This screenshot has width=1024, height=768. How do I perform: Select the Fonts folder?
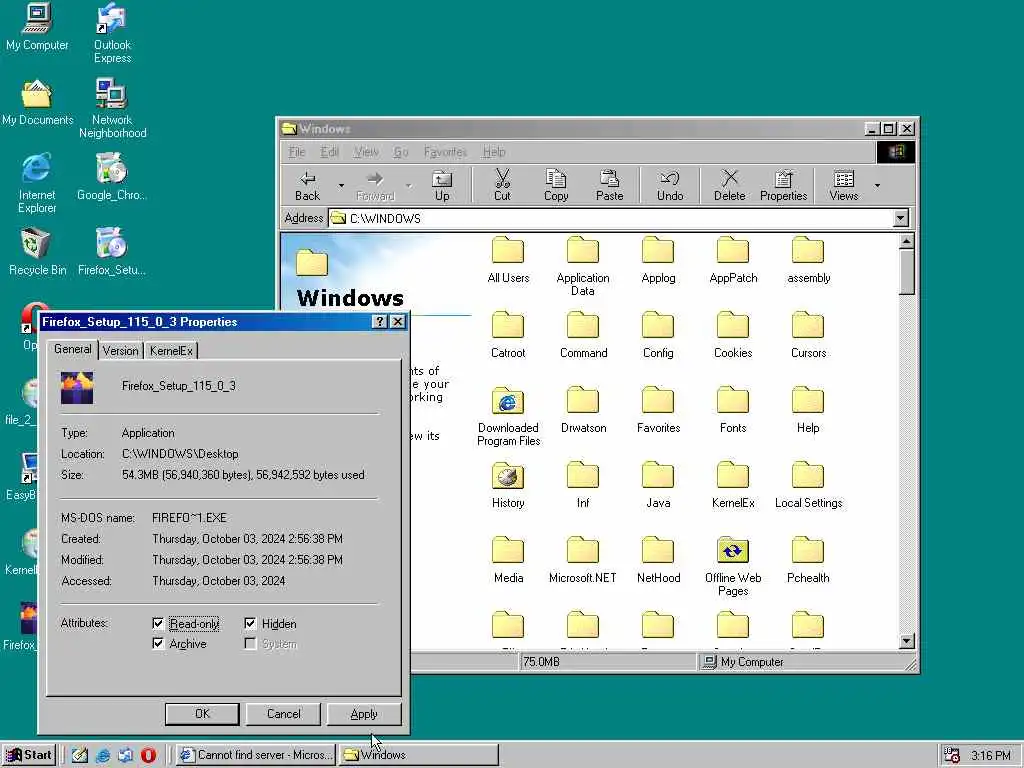point(733,409)
